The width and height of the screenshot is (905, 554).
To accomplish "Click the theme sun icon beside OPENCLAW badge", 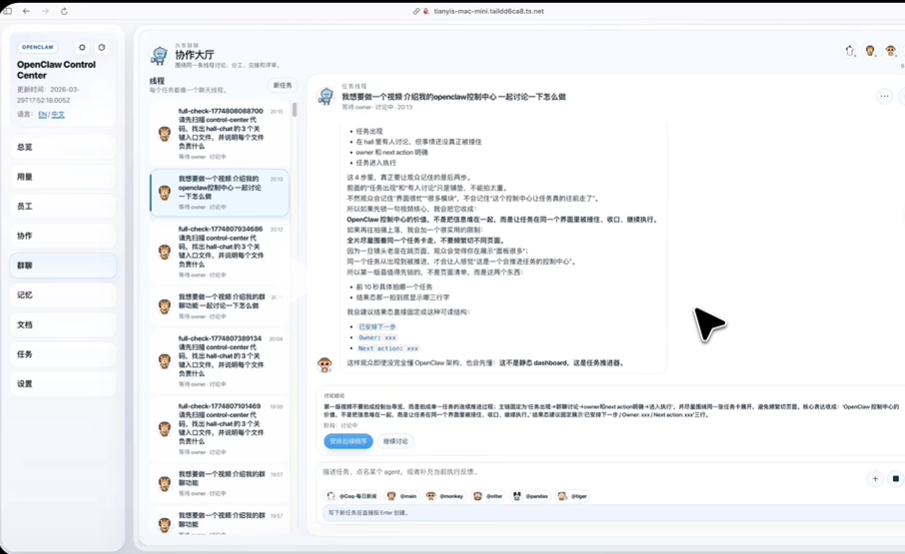I will point(82,47).
